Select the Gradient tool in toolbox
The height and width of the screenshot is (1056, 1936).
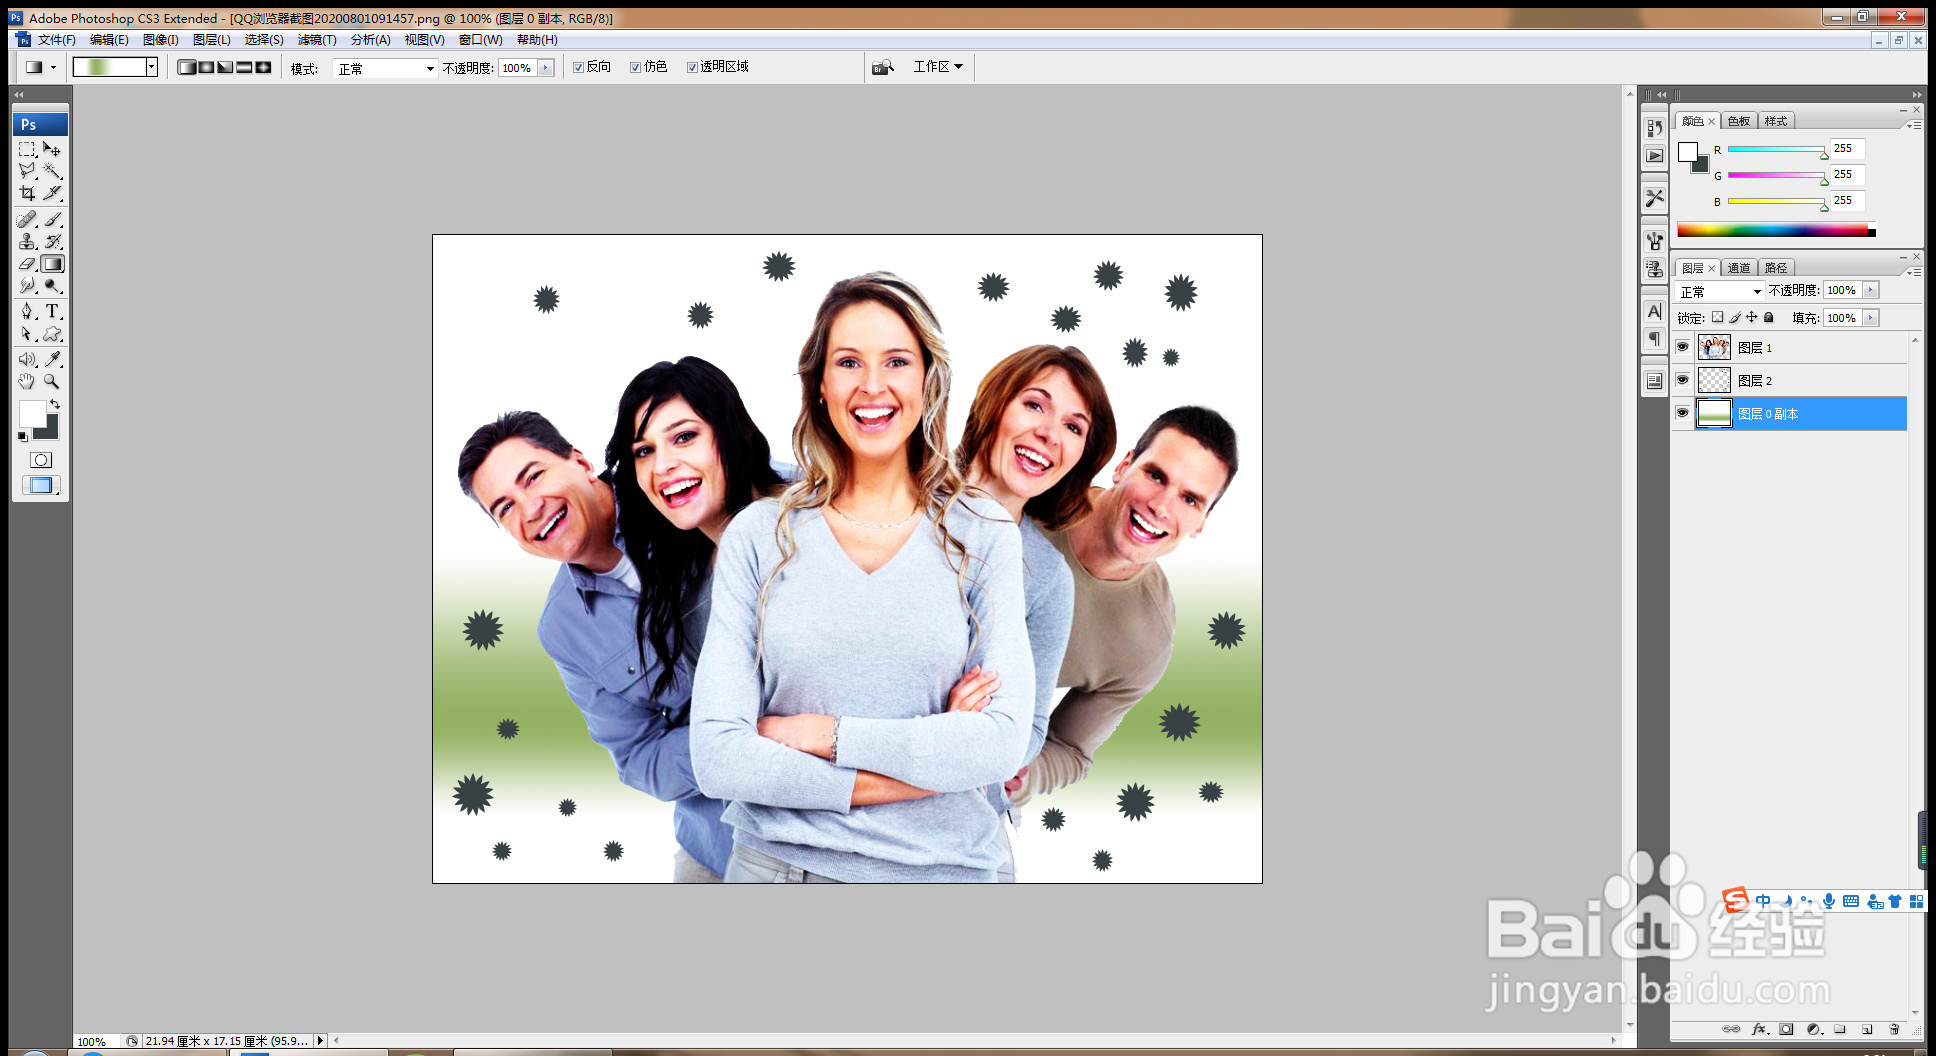pos(53,264)
